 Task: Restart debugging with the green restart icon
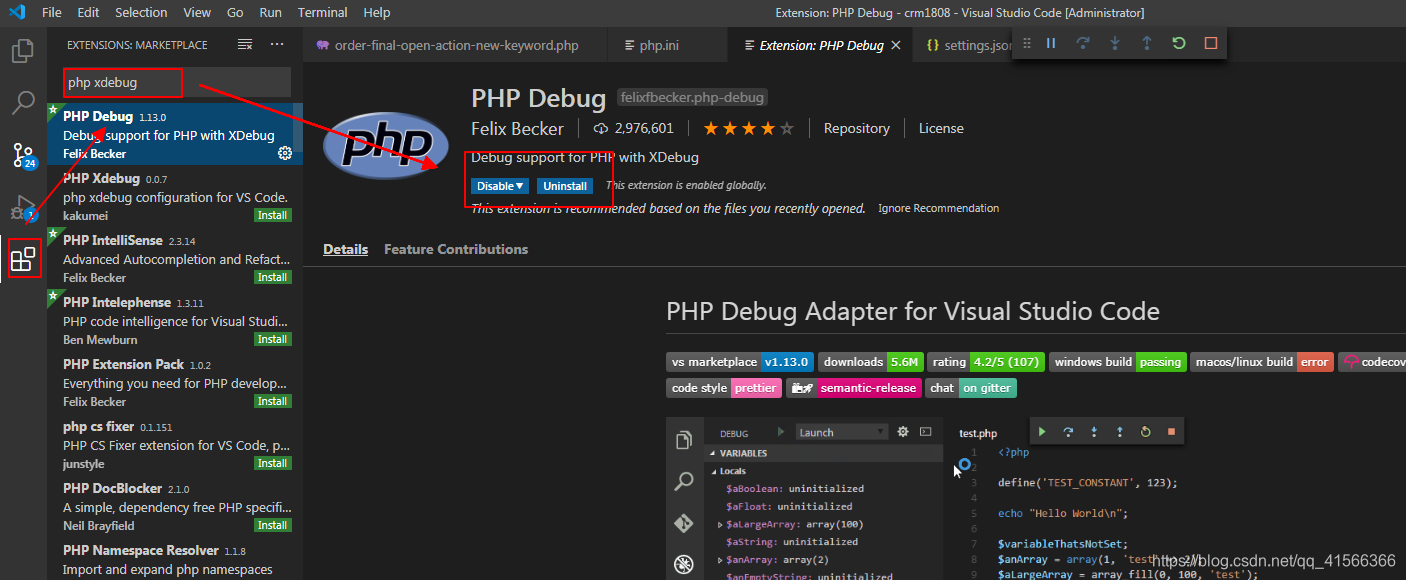click(x=1179, y=43)
